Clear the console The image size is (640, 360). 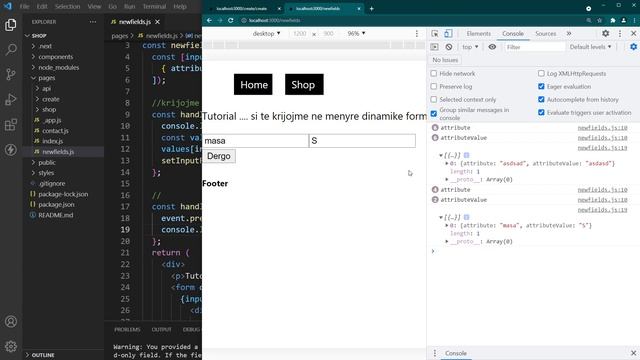449,47
